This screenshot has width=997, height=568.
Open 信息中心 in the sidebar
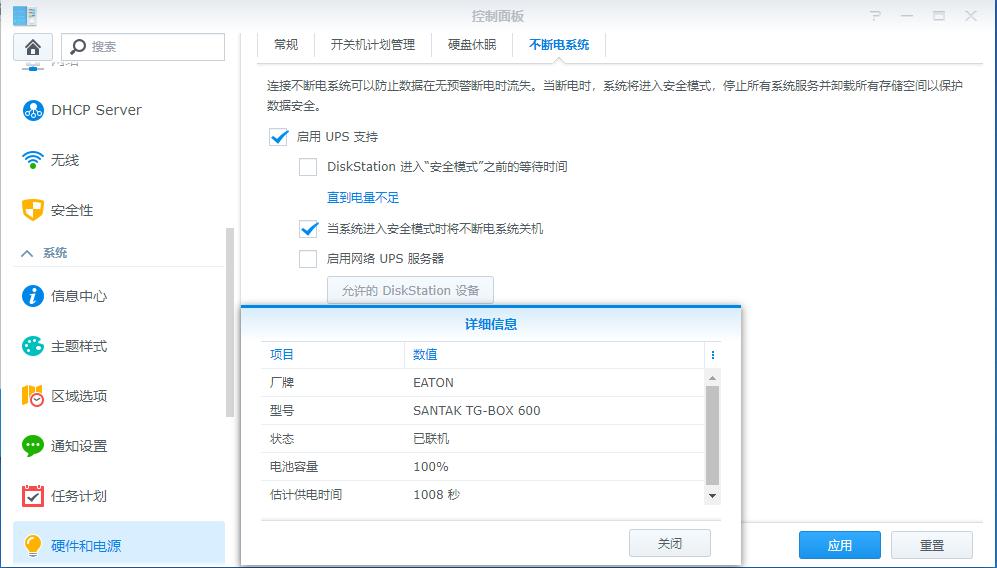(x=79, y=296)
